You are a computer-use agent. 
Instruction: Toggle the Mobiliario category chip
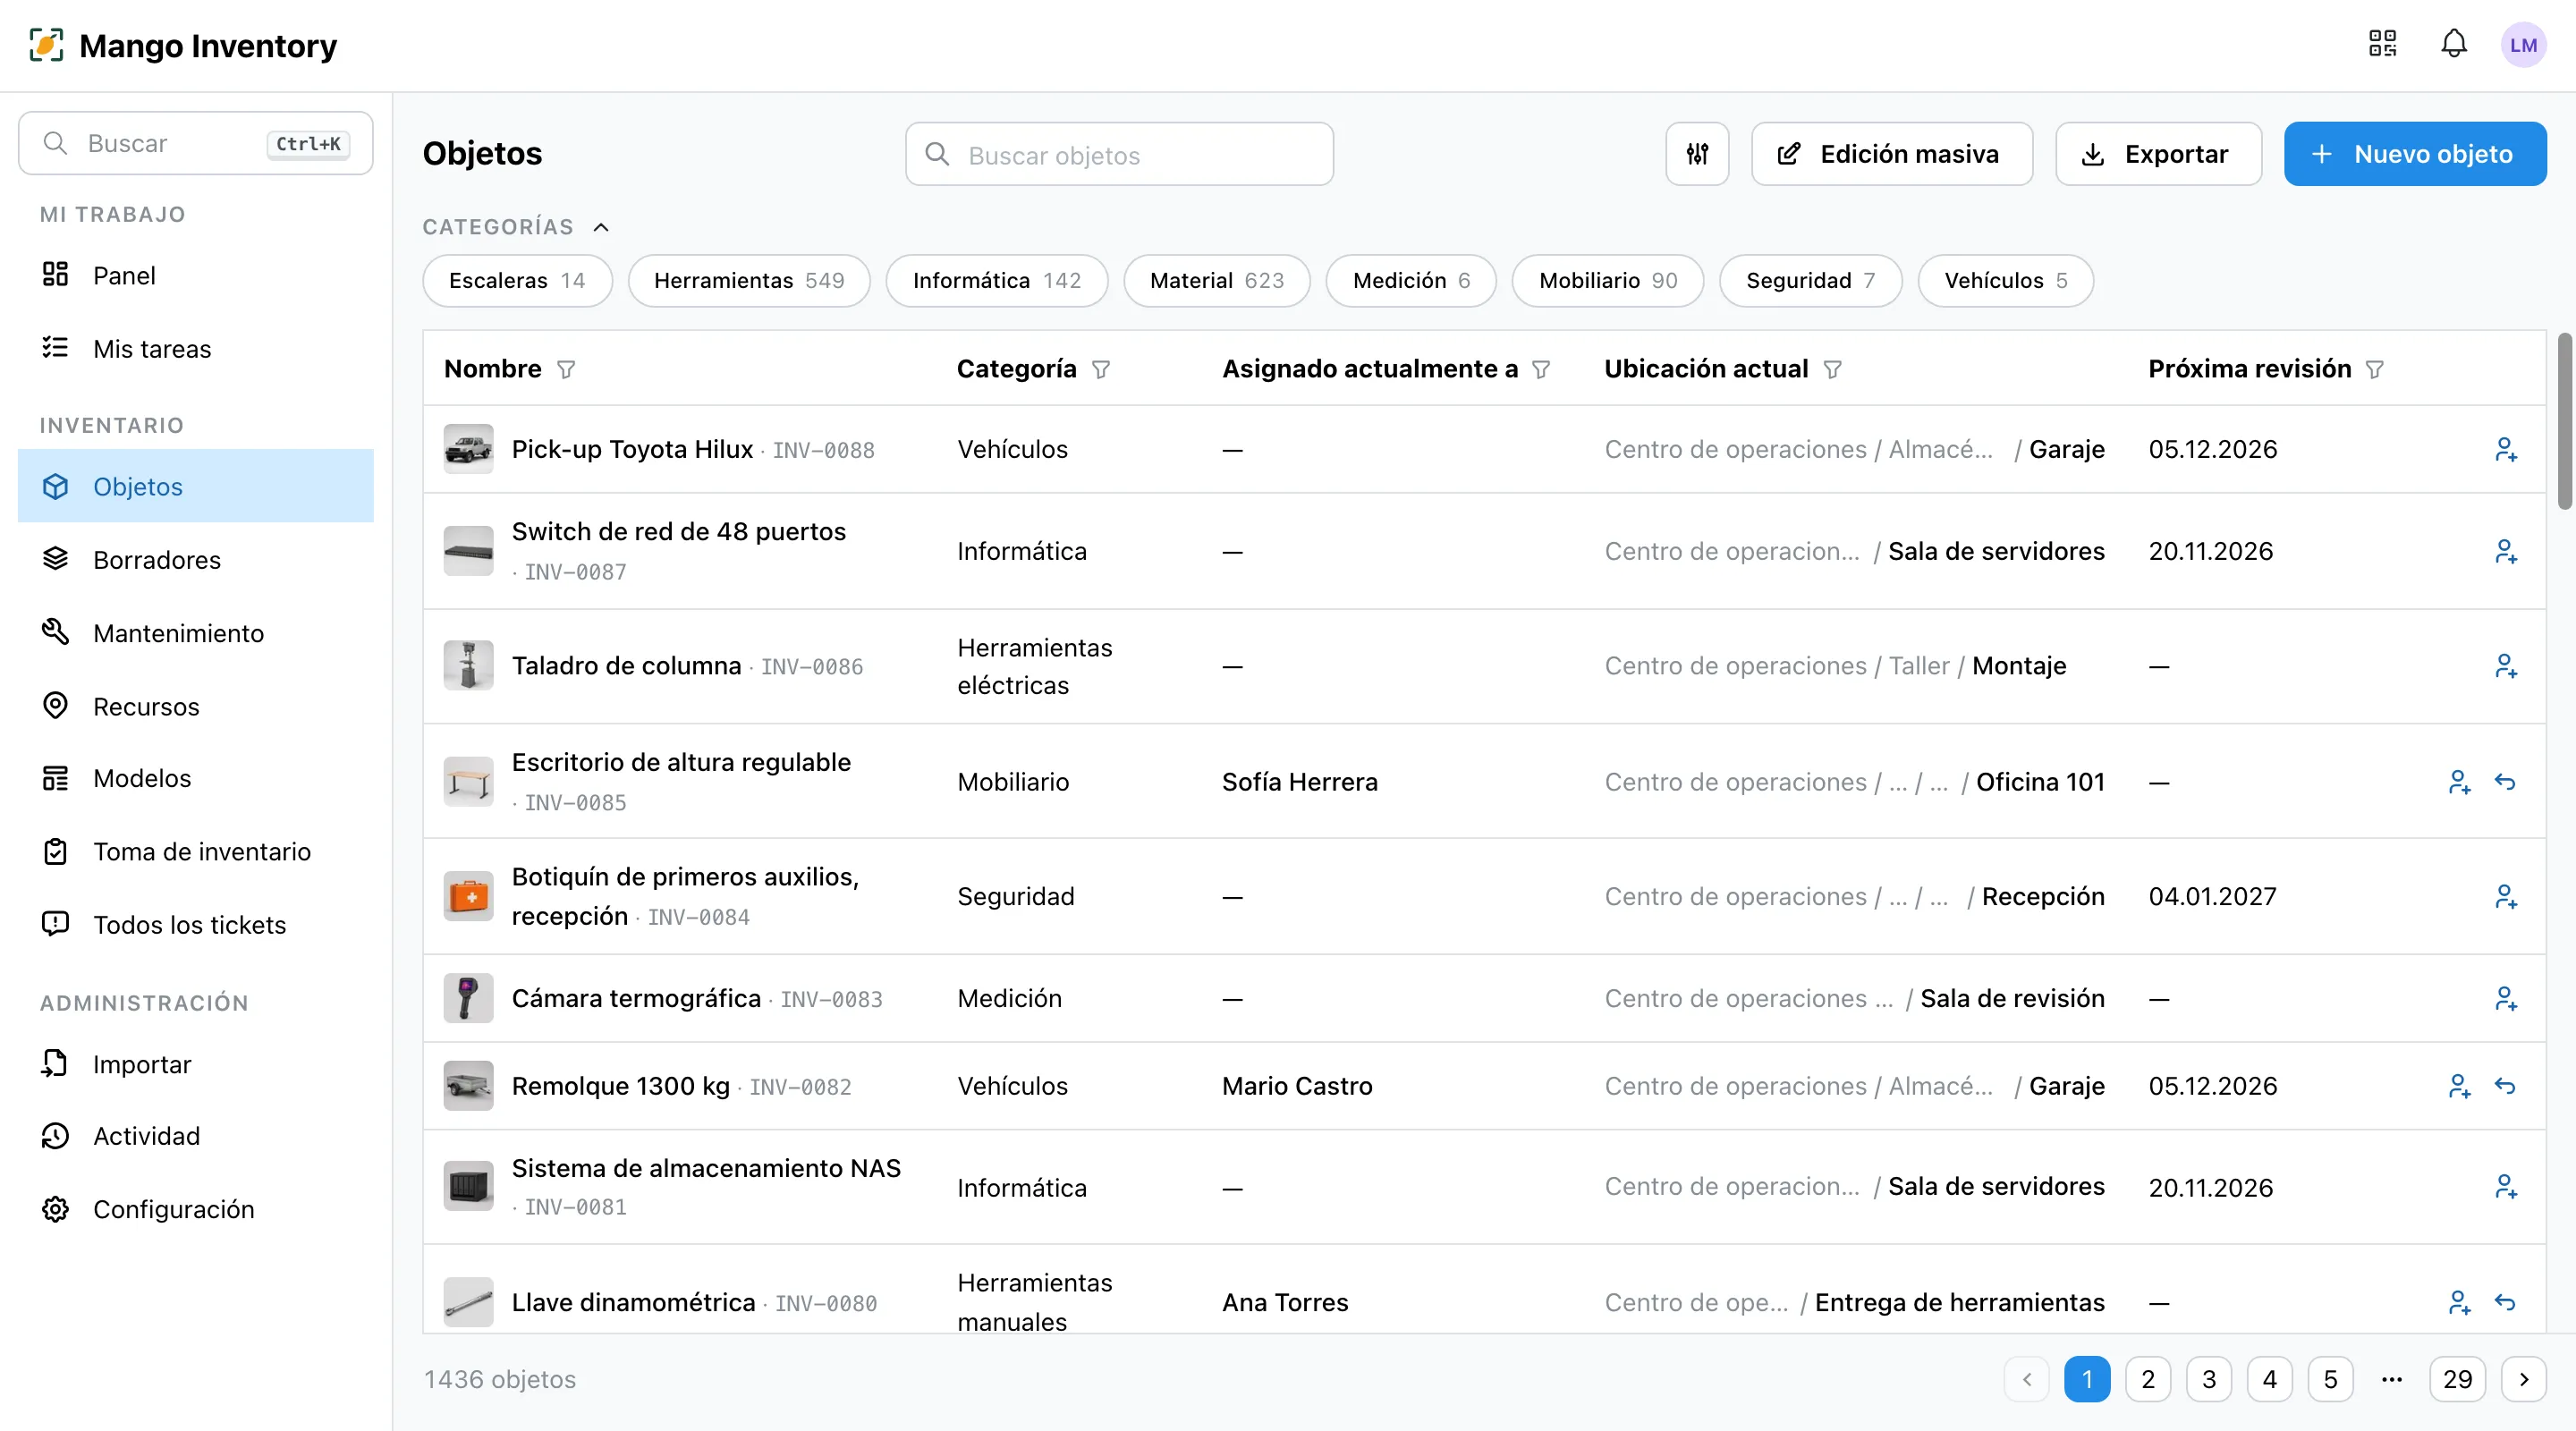(1608, 281)
